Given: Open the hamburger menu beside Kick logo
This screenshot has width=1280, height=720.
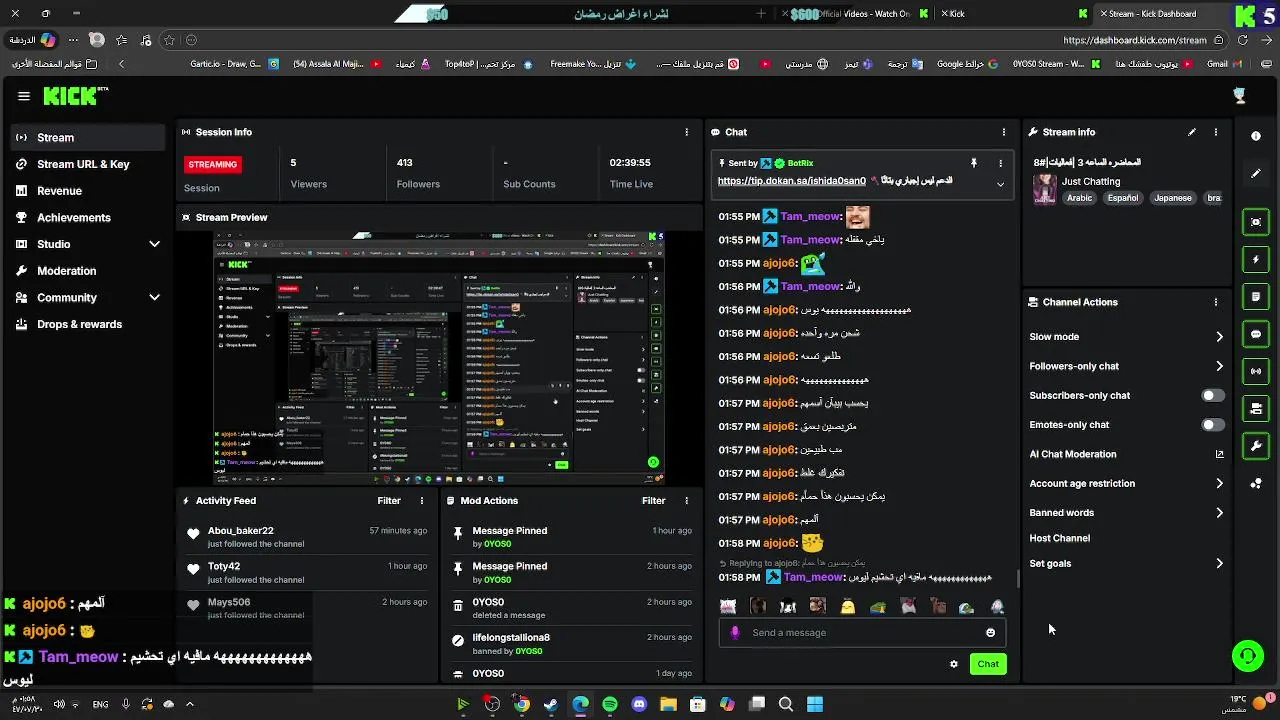Looking at the screenshot, I should pyautogui.click(x=24, y=96).
